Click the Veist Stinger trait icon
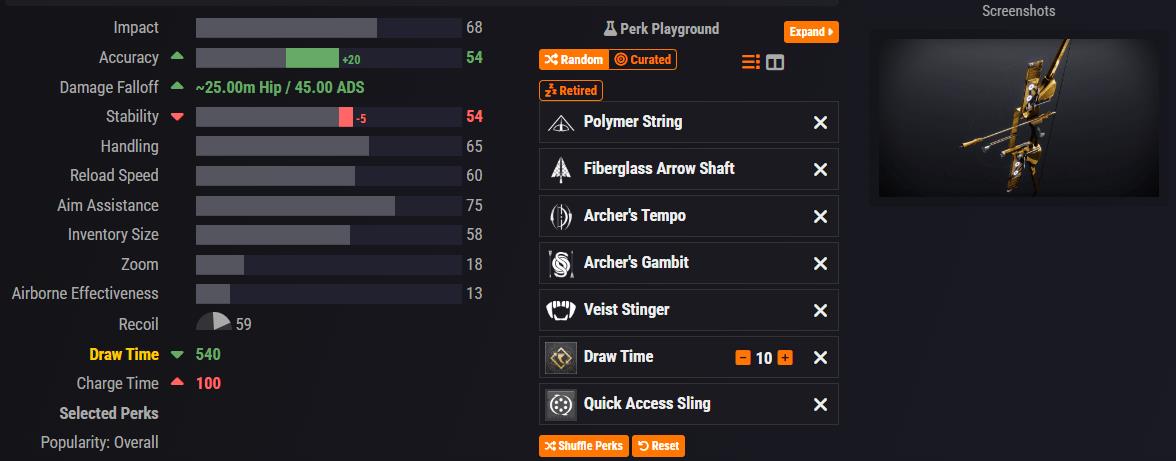The image size is (1176, 461). 560,310
